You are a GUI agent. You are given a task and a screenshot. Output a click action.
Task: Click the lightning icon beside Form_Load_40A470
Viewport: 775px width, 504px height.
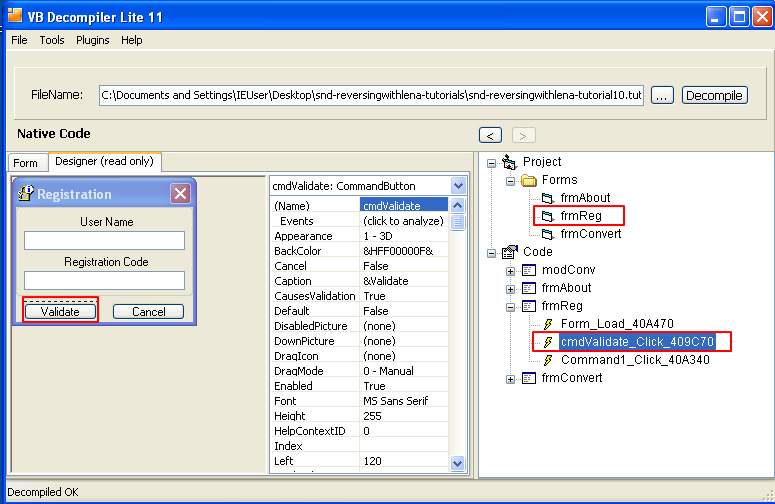click(548, 324)
